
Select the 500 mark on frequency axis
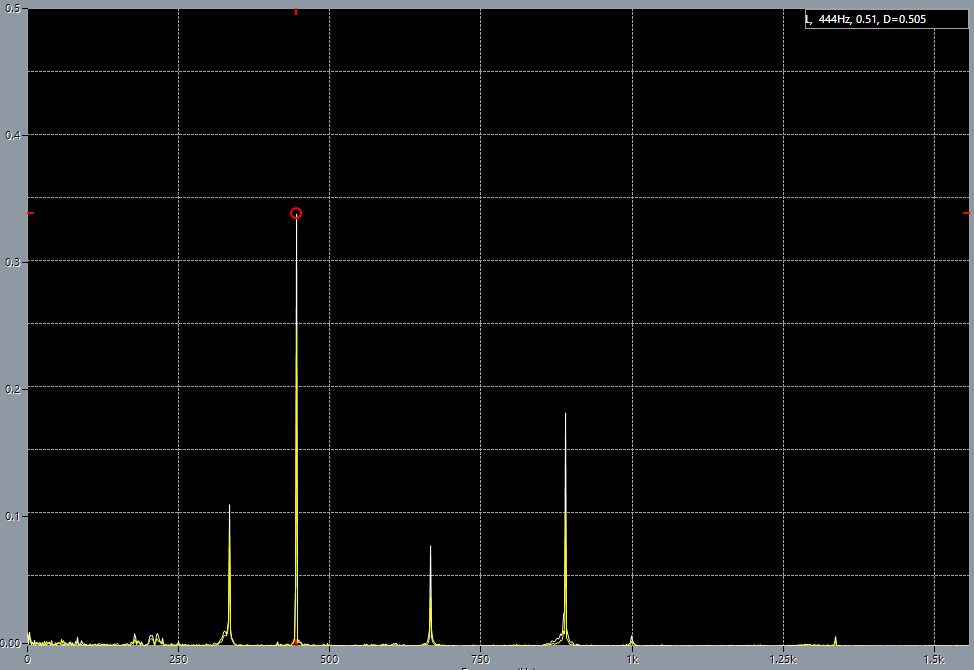329,660
